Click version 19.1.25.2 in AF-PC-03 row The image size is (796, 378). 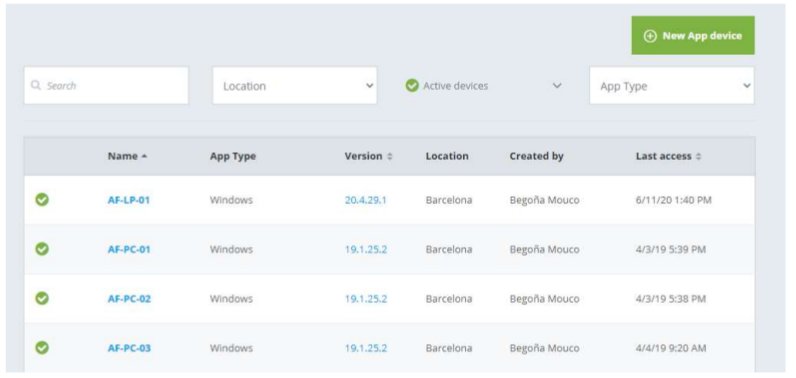tap(366, 348)
